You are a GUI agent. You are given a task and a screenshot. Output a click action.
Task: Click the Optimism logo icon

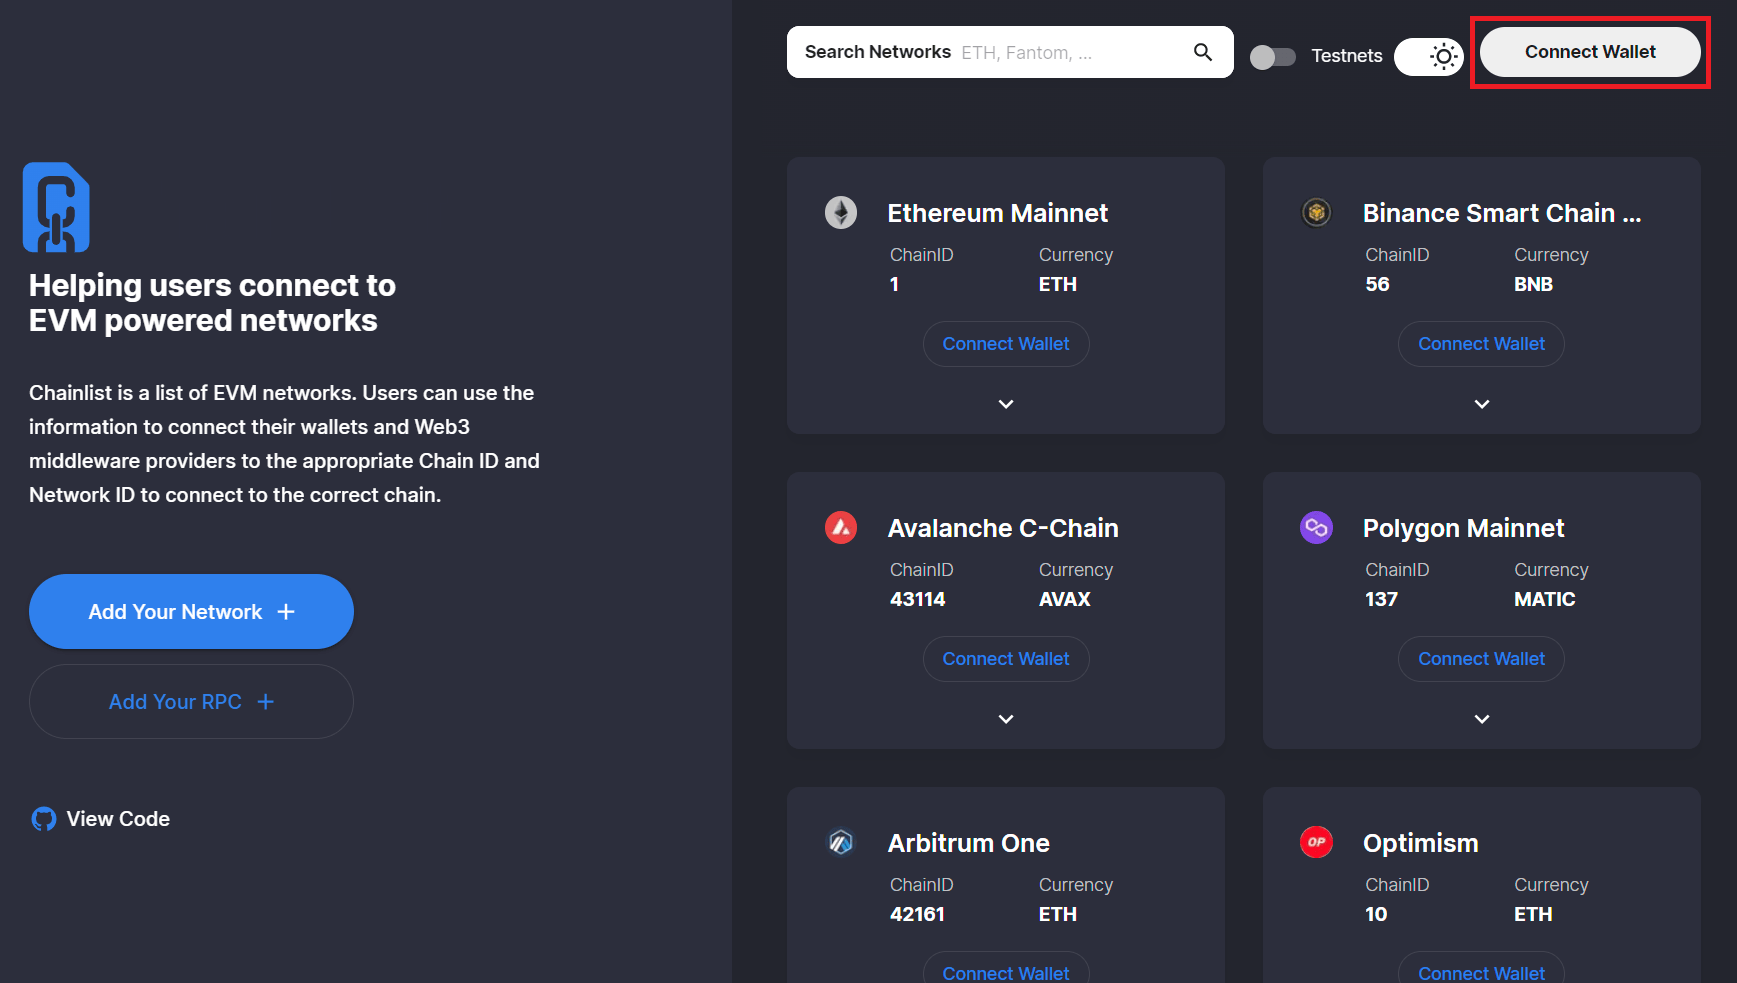click(1316, 842)
